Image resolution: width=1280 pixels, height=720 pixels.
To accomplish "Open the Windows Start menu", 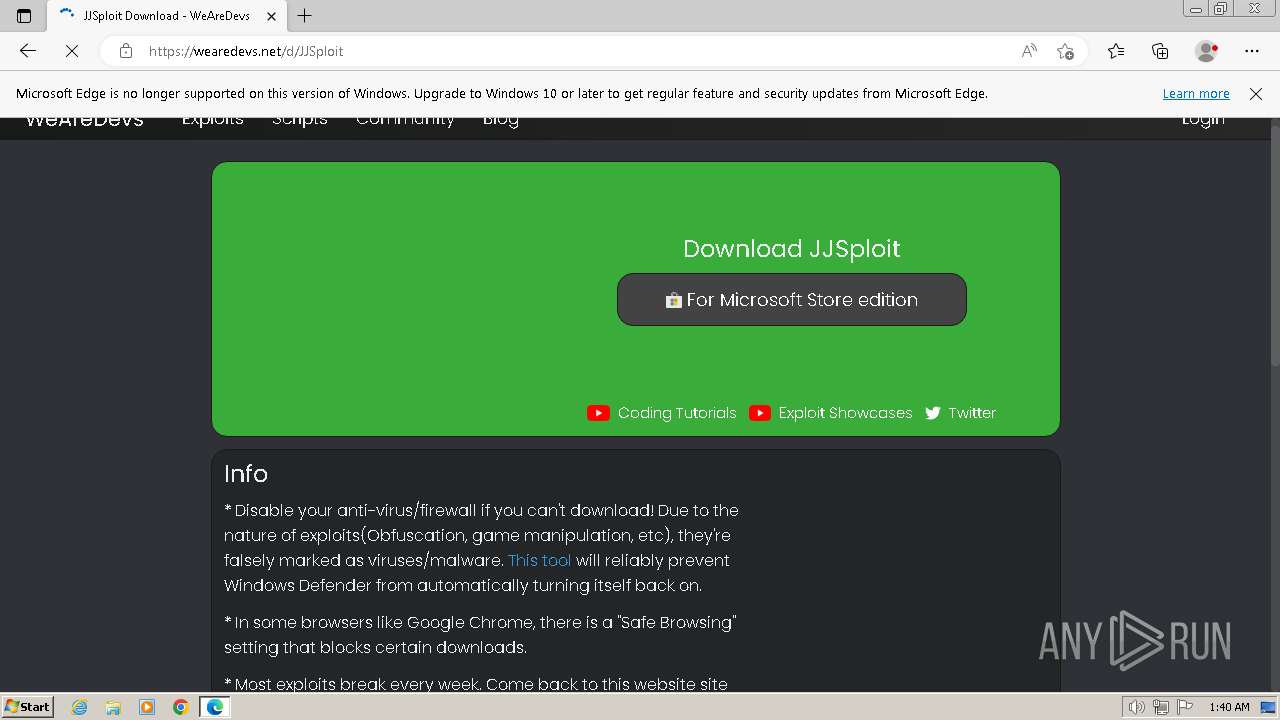I will pos(27,707).
